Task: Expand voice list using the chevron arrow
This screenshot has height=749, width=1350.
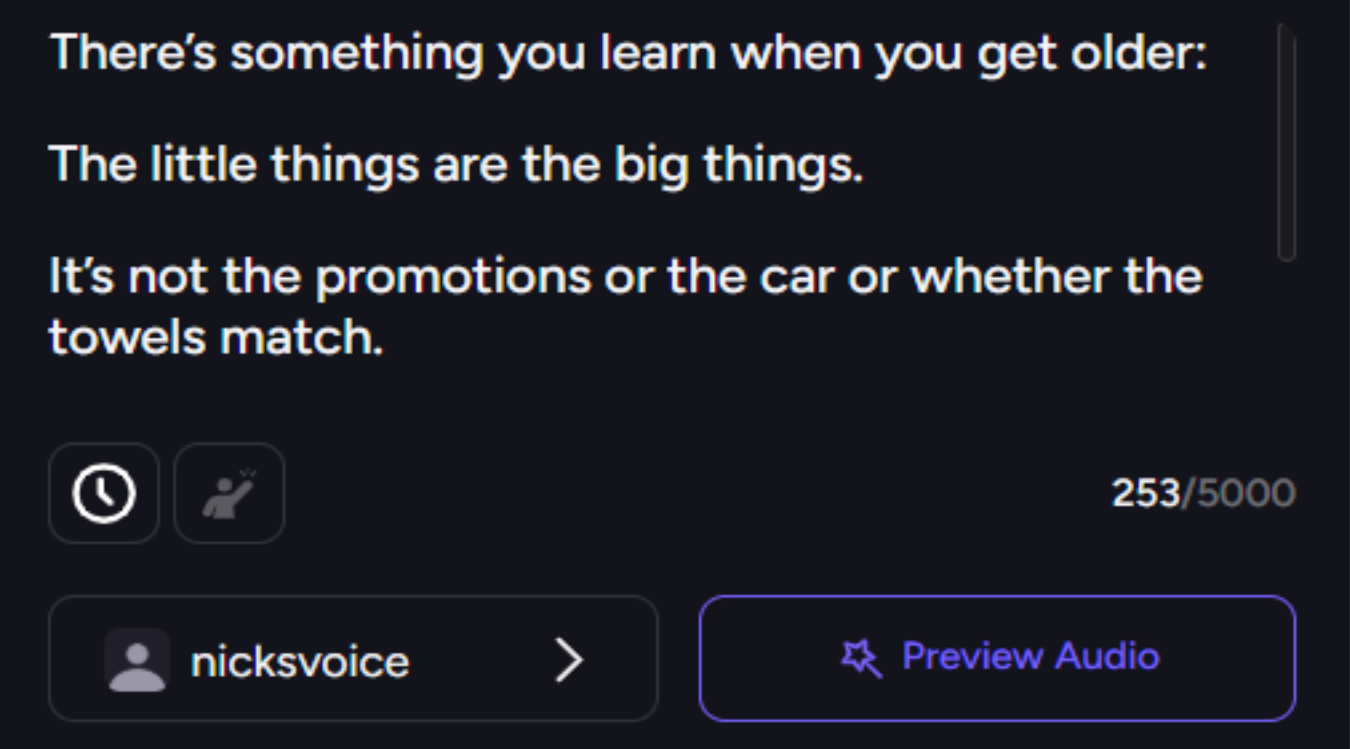Action: point(569,660)
